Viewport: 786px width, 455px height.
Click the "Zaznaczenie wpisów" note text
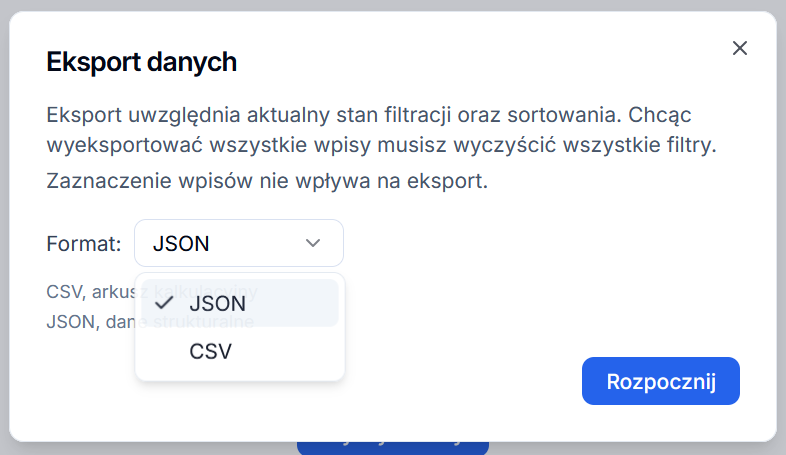[267, 182]
